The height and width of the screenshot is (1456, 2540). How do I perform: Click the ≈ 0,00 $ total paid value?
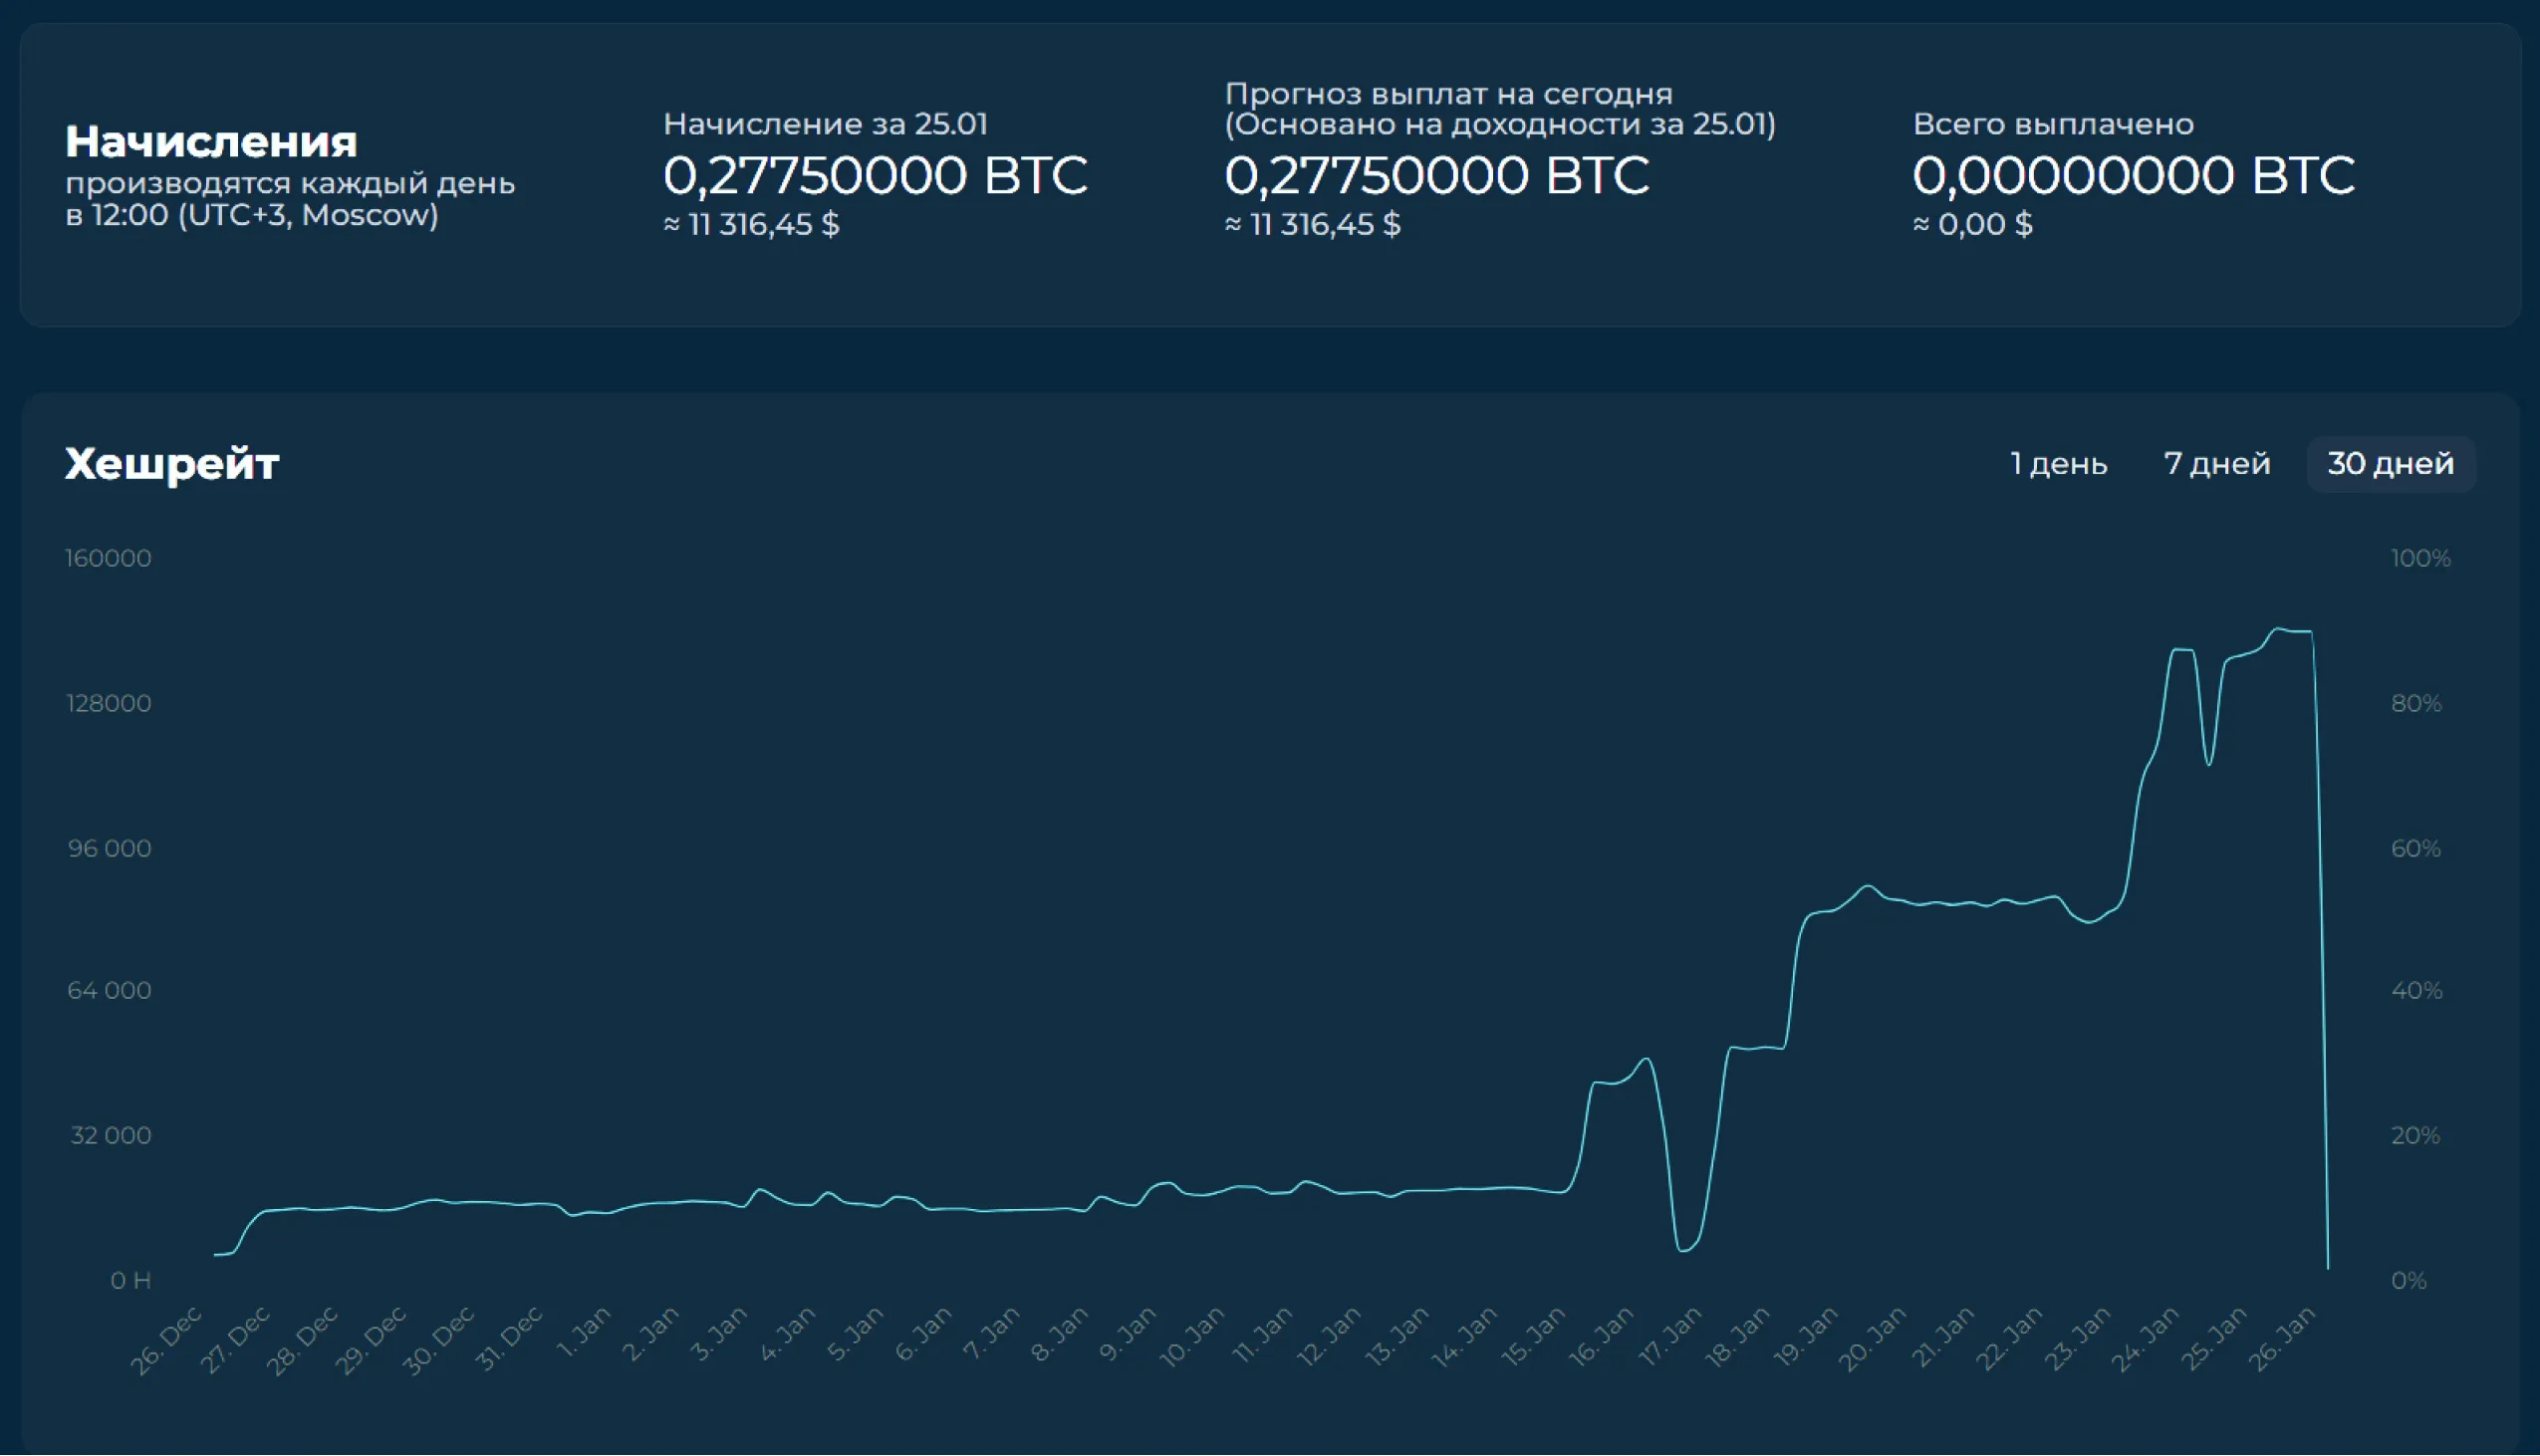[1972, 224]
